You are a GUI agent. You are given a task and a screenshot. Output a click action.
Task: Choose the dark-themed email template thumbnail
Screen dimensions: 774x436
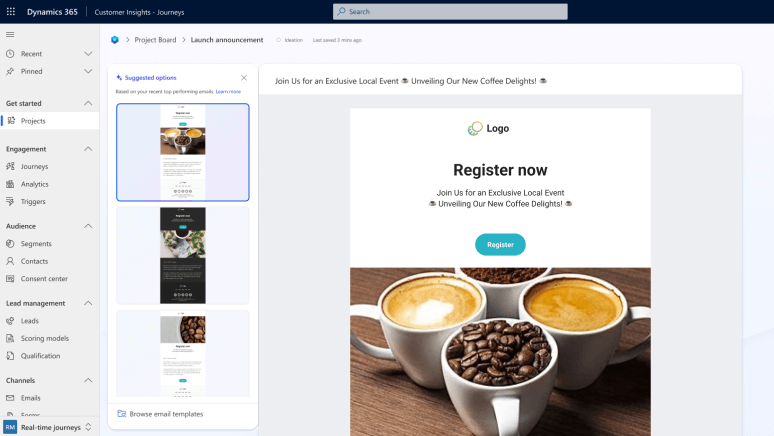[183, 255]
